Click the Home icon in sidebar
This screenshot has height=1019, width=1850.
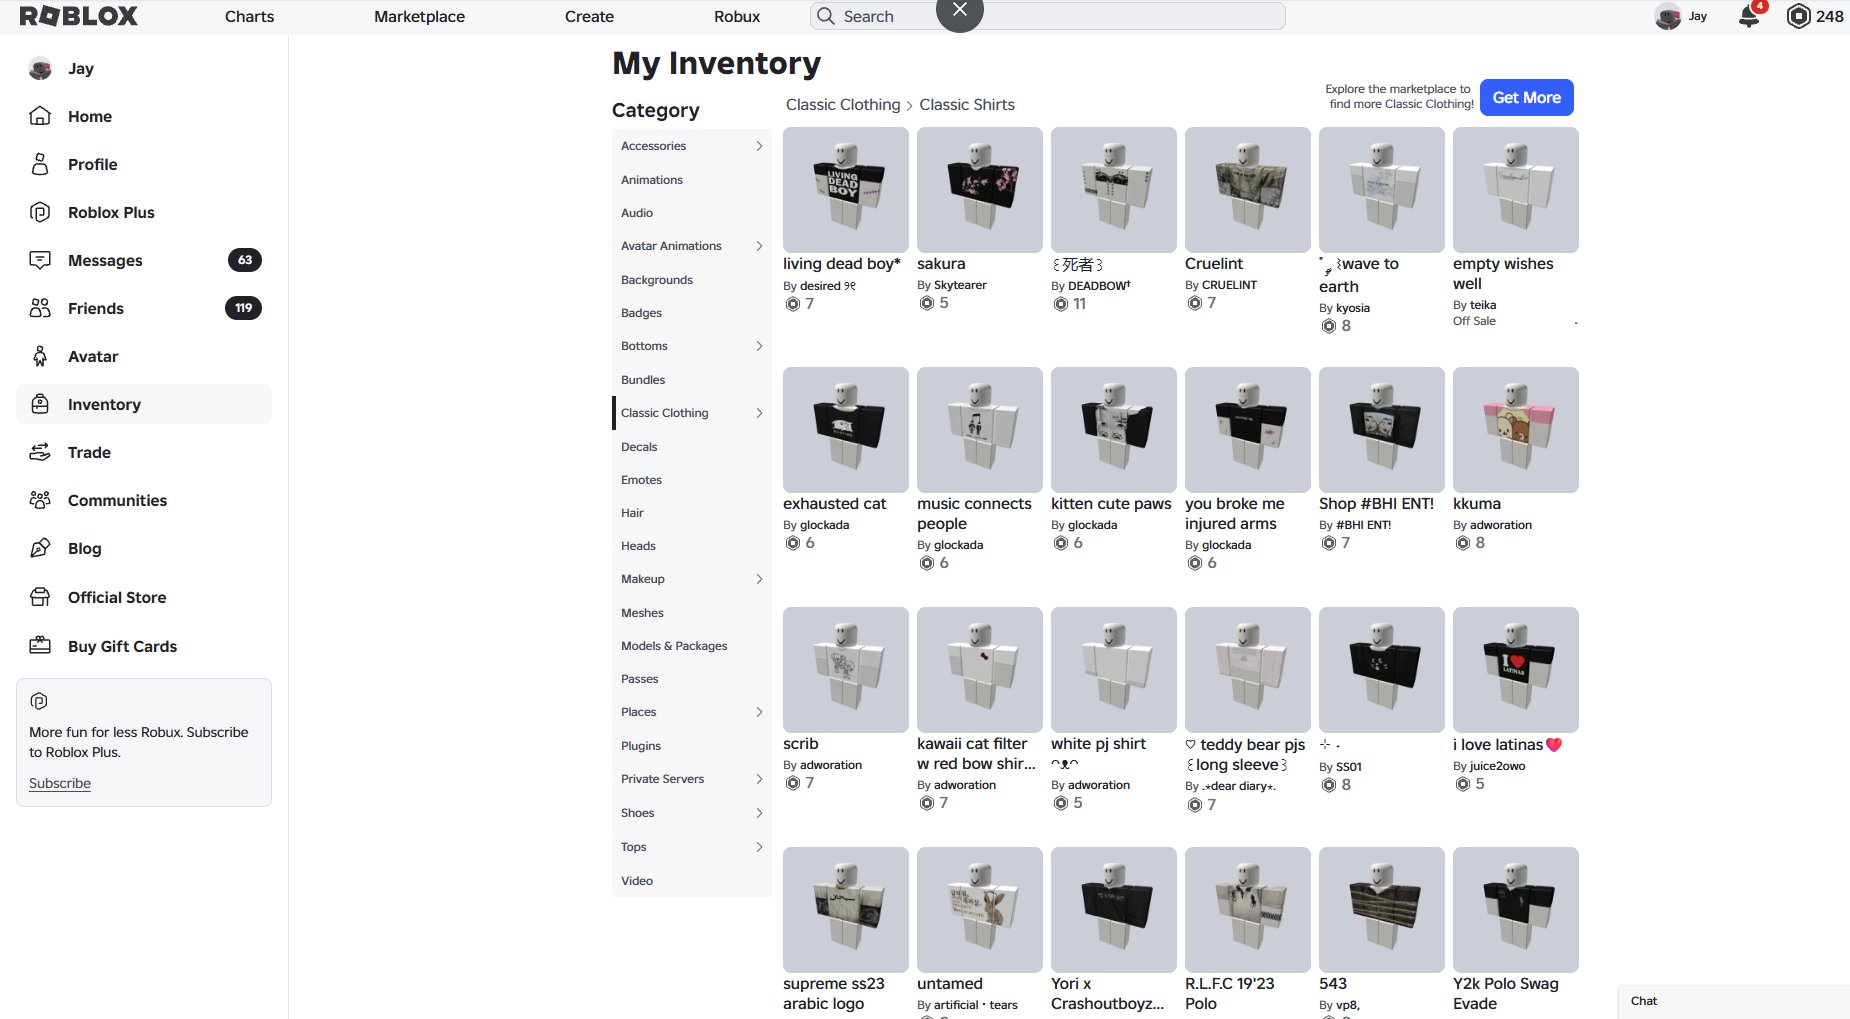pyautogui.click(x=40, y=116)
